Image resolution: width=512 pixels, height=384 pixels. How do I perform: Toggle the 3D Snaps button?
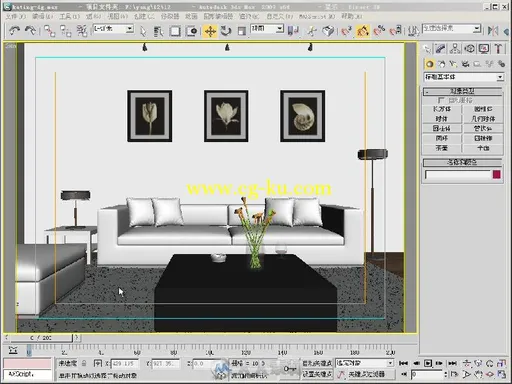pos(346,31)
